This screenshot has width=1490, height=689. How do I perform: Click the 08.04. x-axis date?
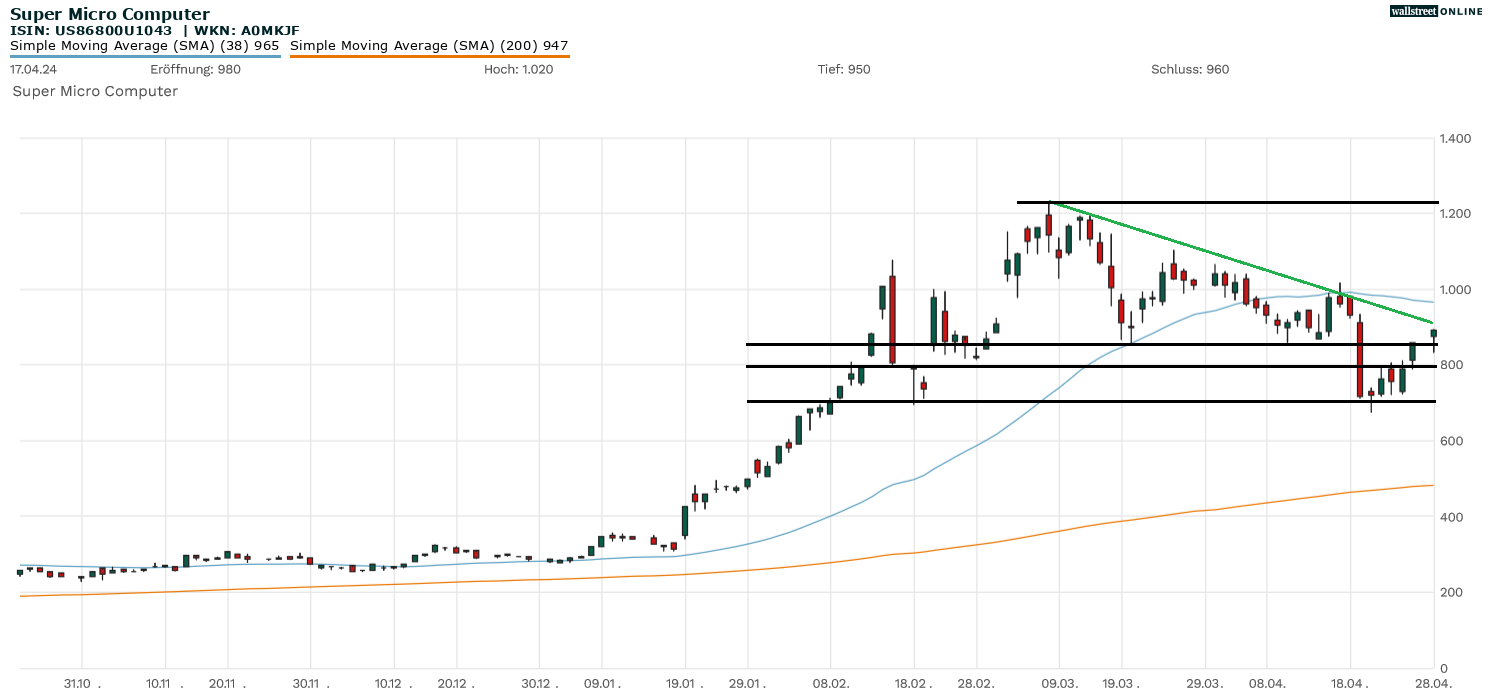[1267, 683]
